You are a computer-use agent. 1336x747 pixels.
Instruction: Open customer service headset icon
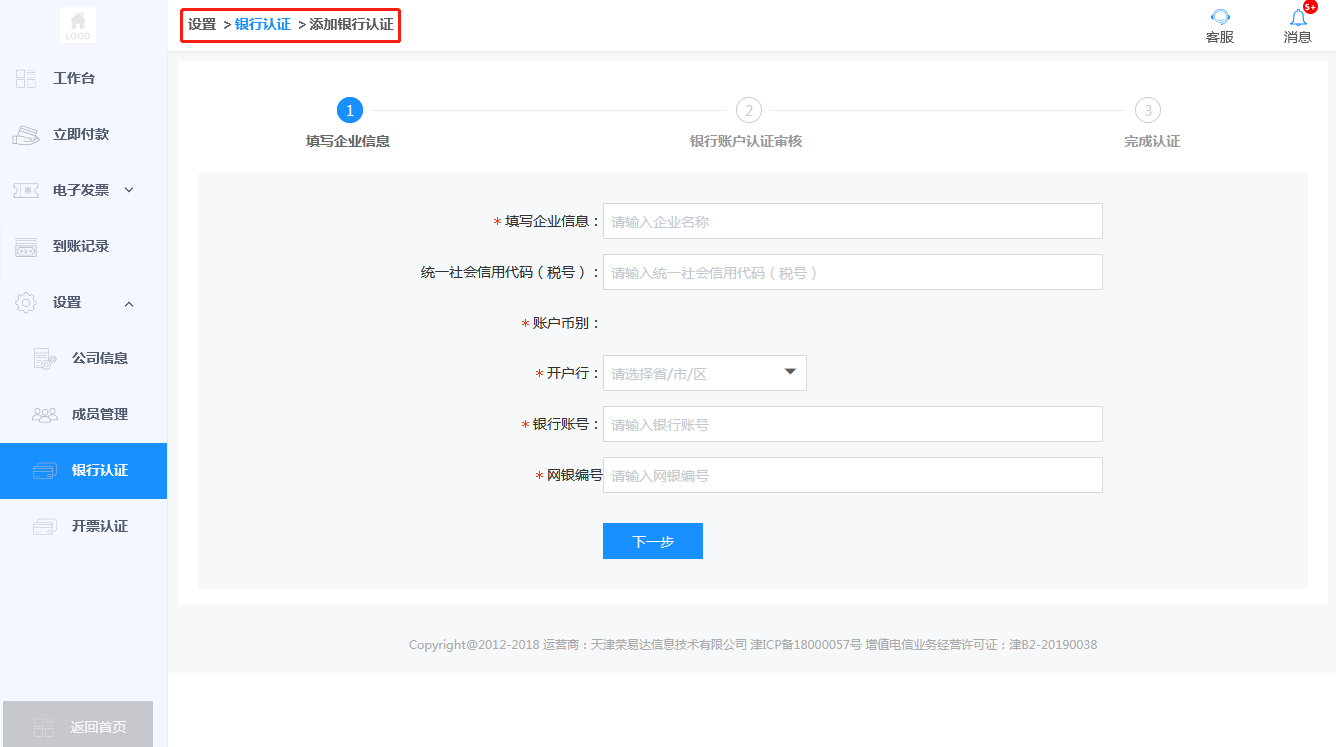click(x=1219, y=17)
